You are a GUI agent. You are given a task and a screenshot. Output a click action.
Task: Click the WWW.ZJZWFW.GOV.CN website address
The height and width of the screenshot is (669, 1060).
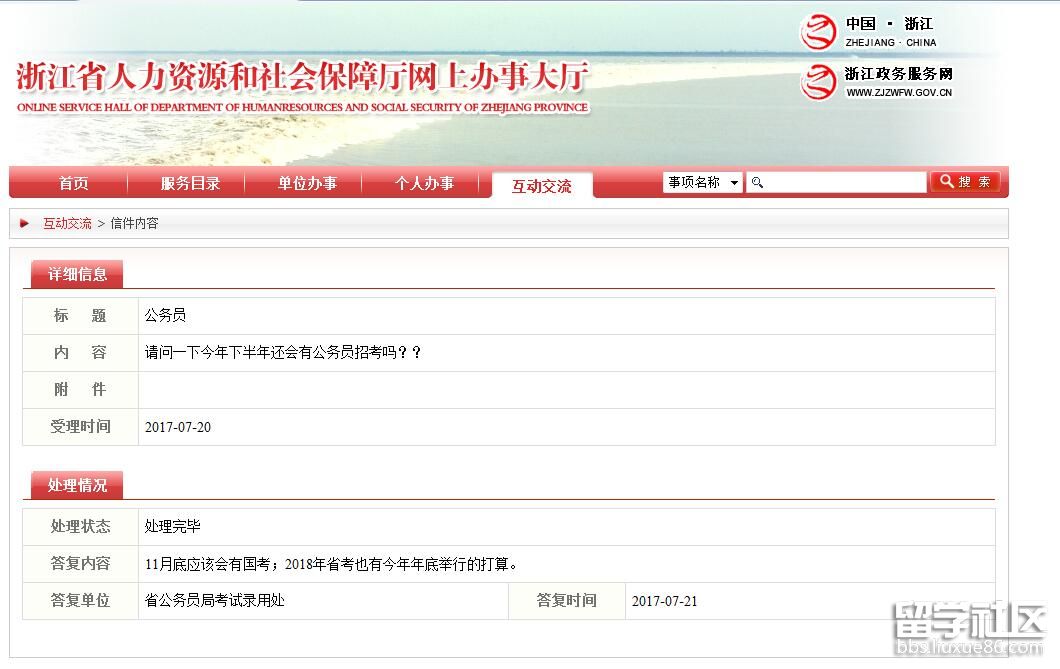899,93
